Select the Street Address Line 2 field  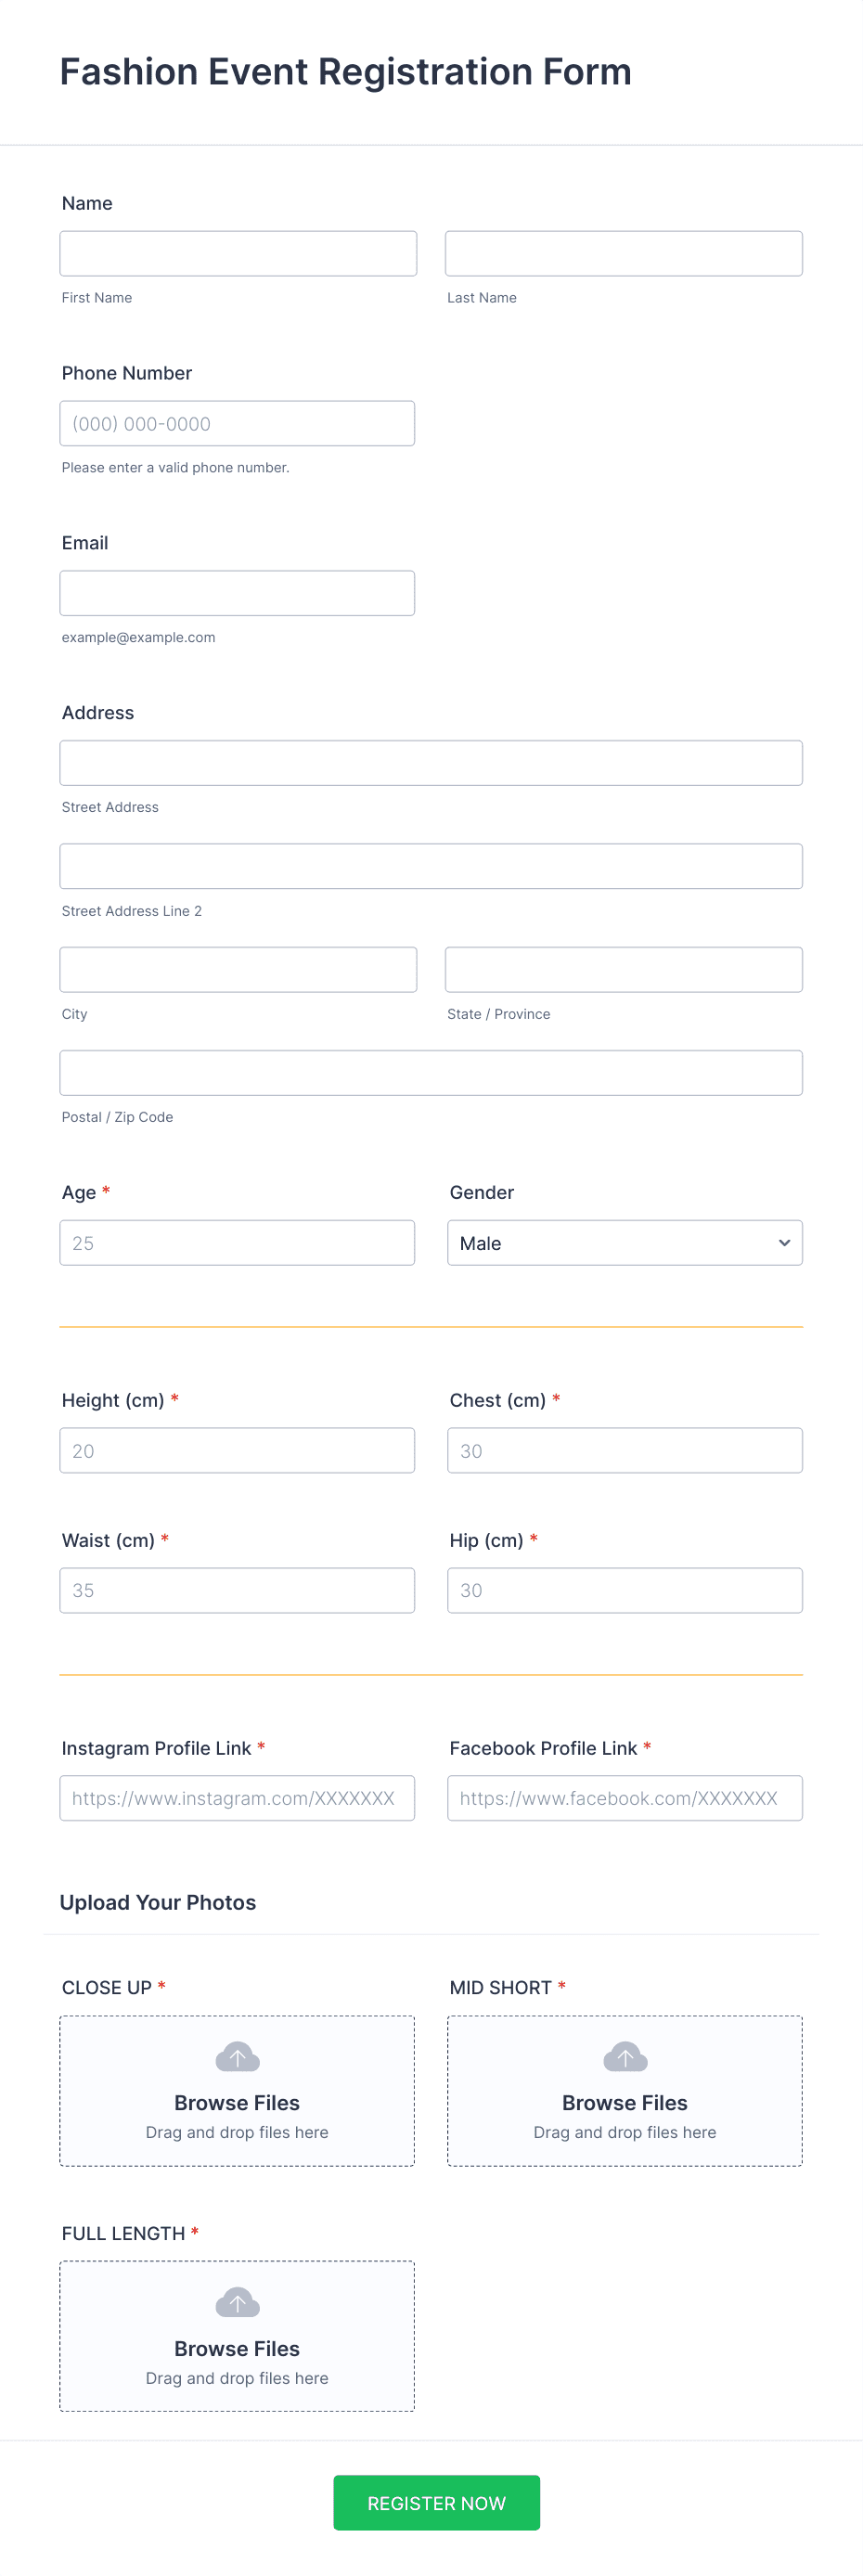click(x=431, y=866)
